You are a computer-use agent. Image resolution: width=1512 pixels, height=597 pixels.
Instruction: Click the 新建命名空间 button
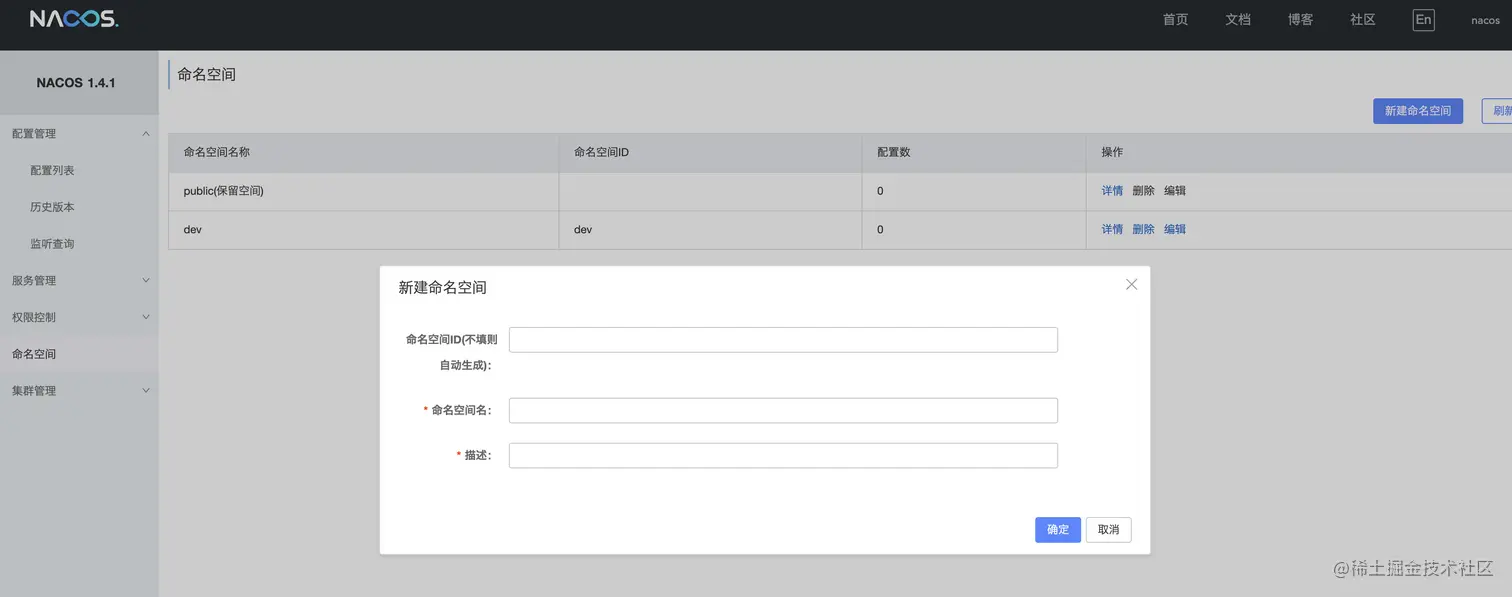[x=1418, y=110]
